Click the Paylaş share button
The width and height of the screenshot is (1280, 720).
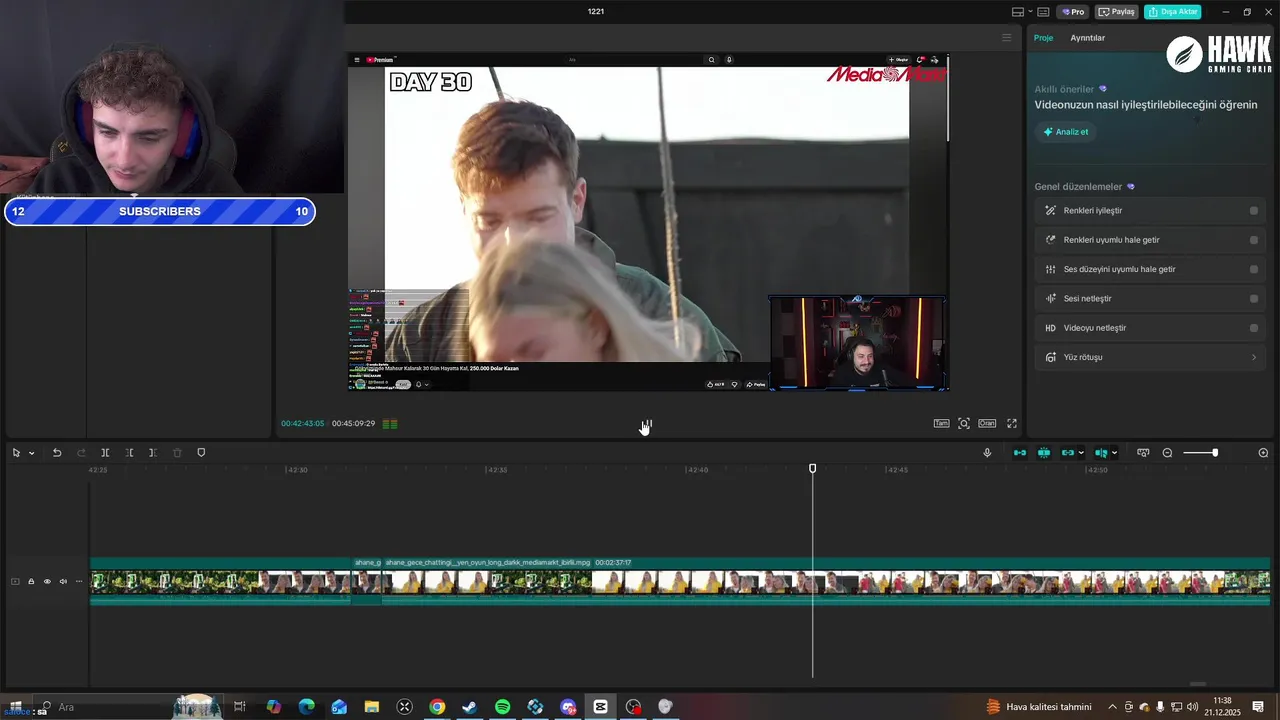point(1116,12)
